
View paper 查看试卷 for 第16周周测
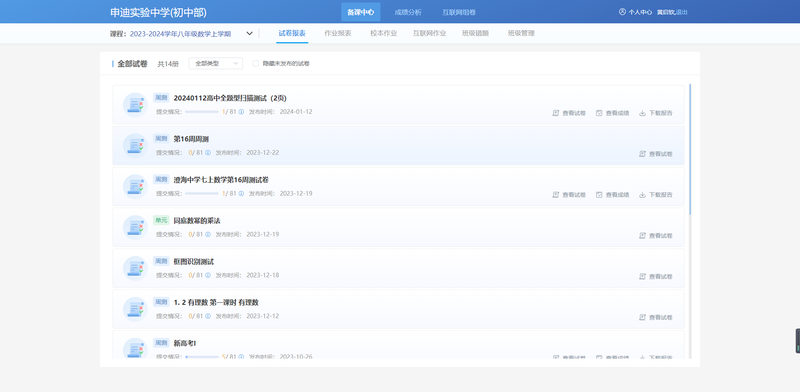[x=656, y=154]
